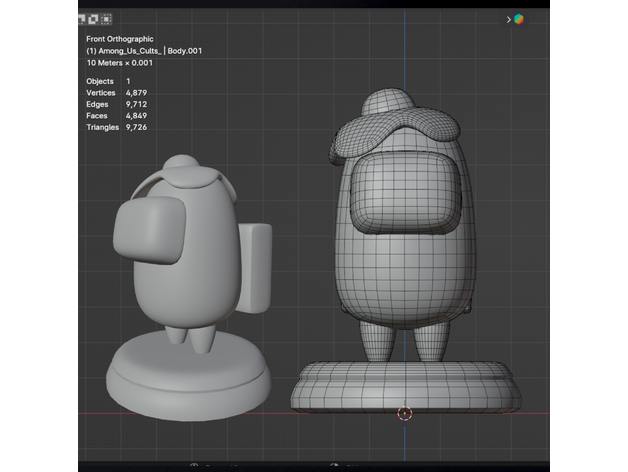Expand the chevron arrow beside the colored sphere
The image size is (628, 472).
click(508, 19)
